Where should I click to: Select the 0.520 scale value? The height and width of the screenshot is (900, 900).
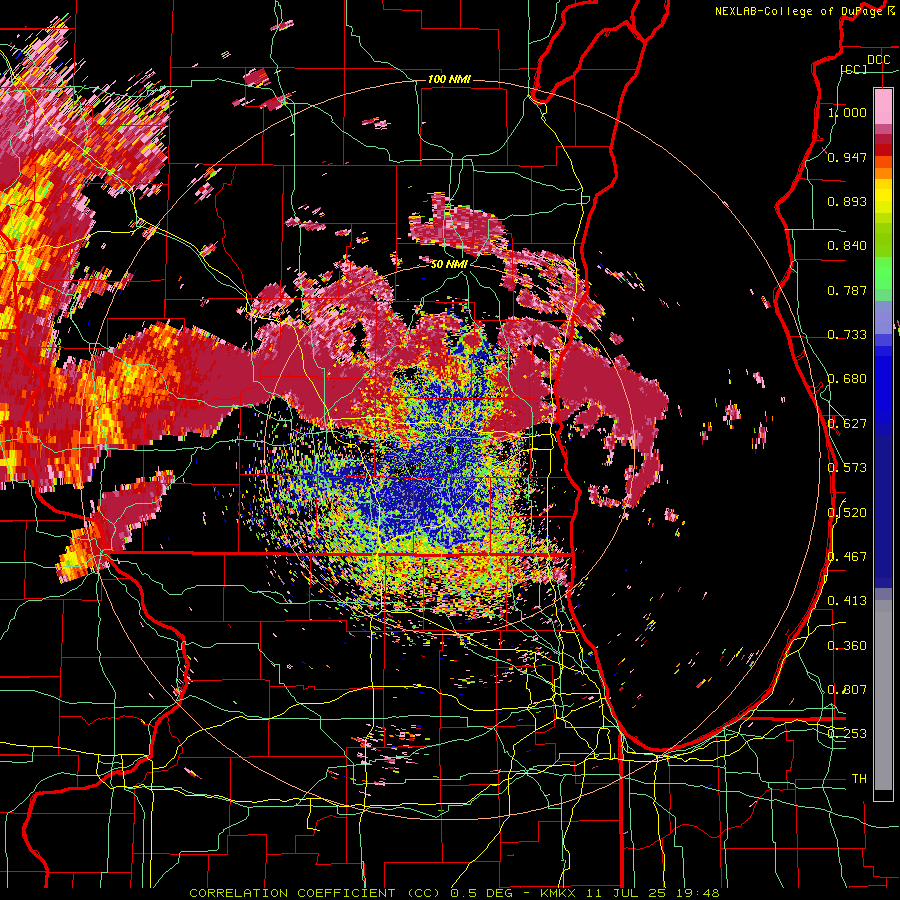point(847,513)
